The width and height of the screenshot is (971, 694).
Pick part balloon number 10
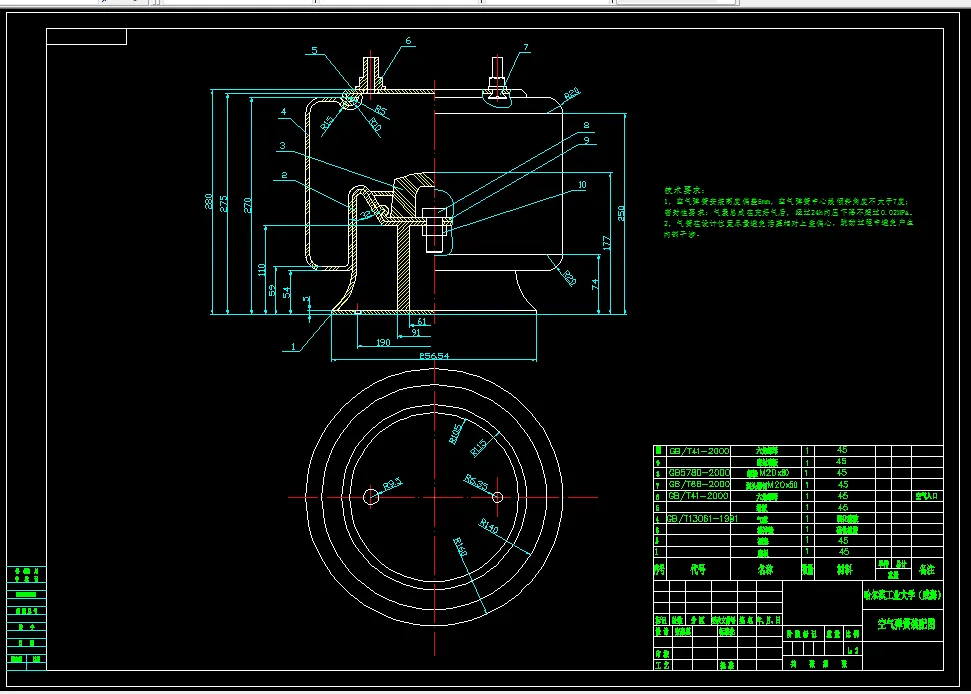(582, 184)
